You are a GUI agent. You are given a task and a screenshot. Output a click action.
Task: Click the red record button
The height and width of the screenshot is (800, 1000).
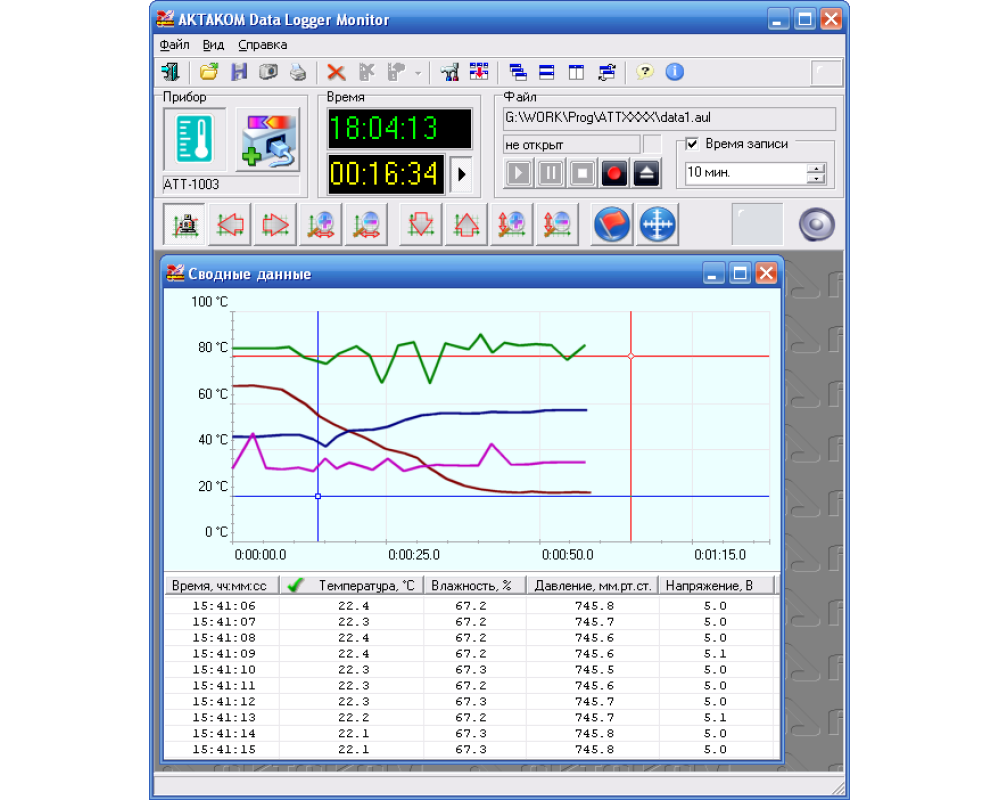[614, 173]
